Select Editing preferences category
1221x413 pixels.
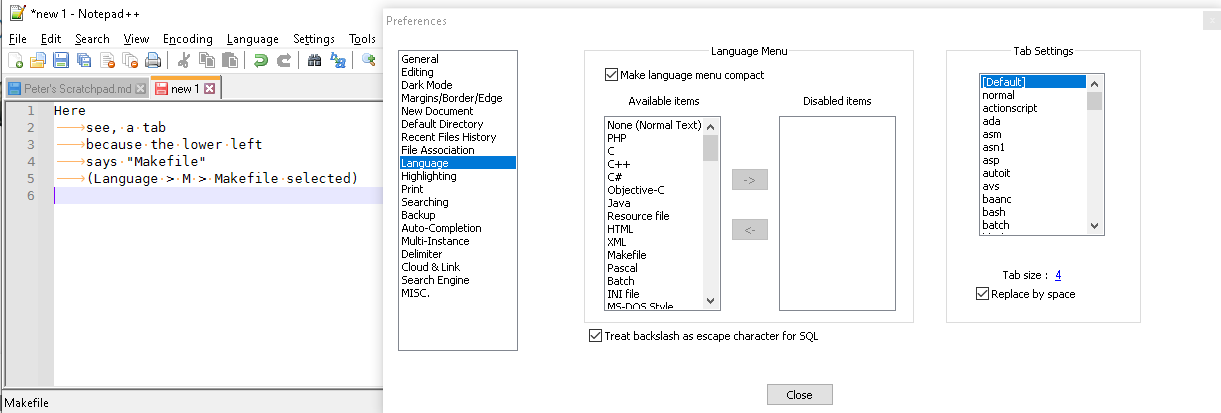(x=457, y=73)
